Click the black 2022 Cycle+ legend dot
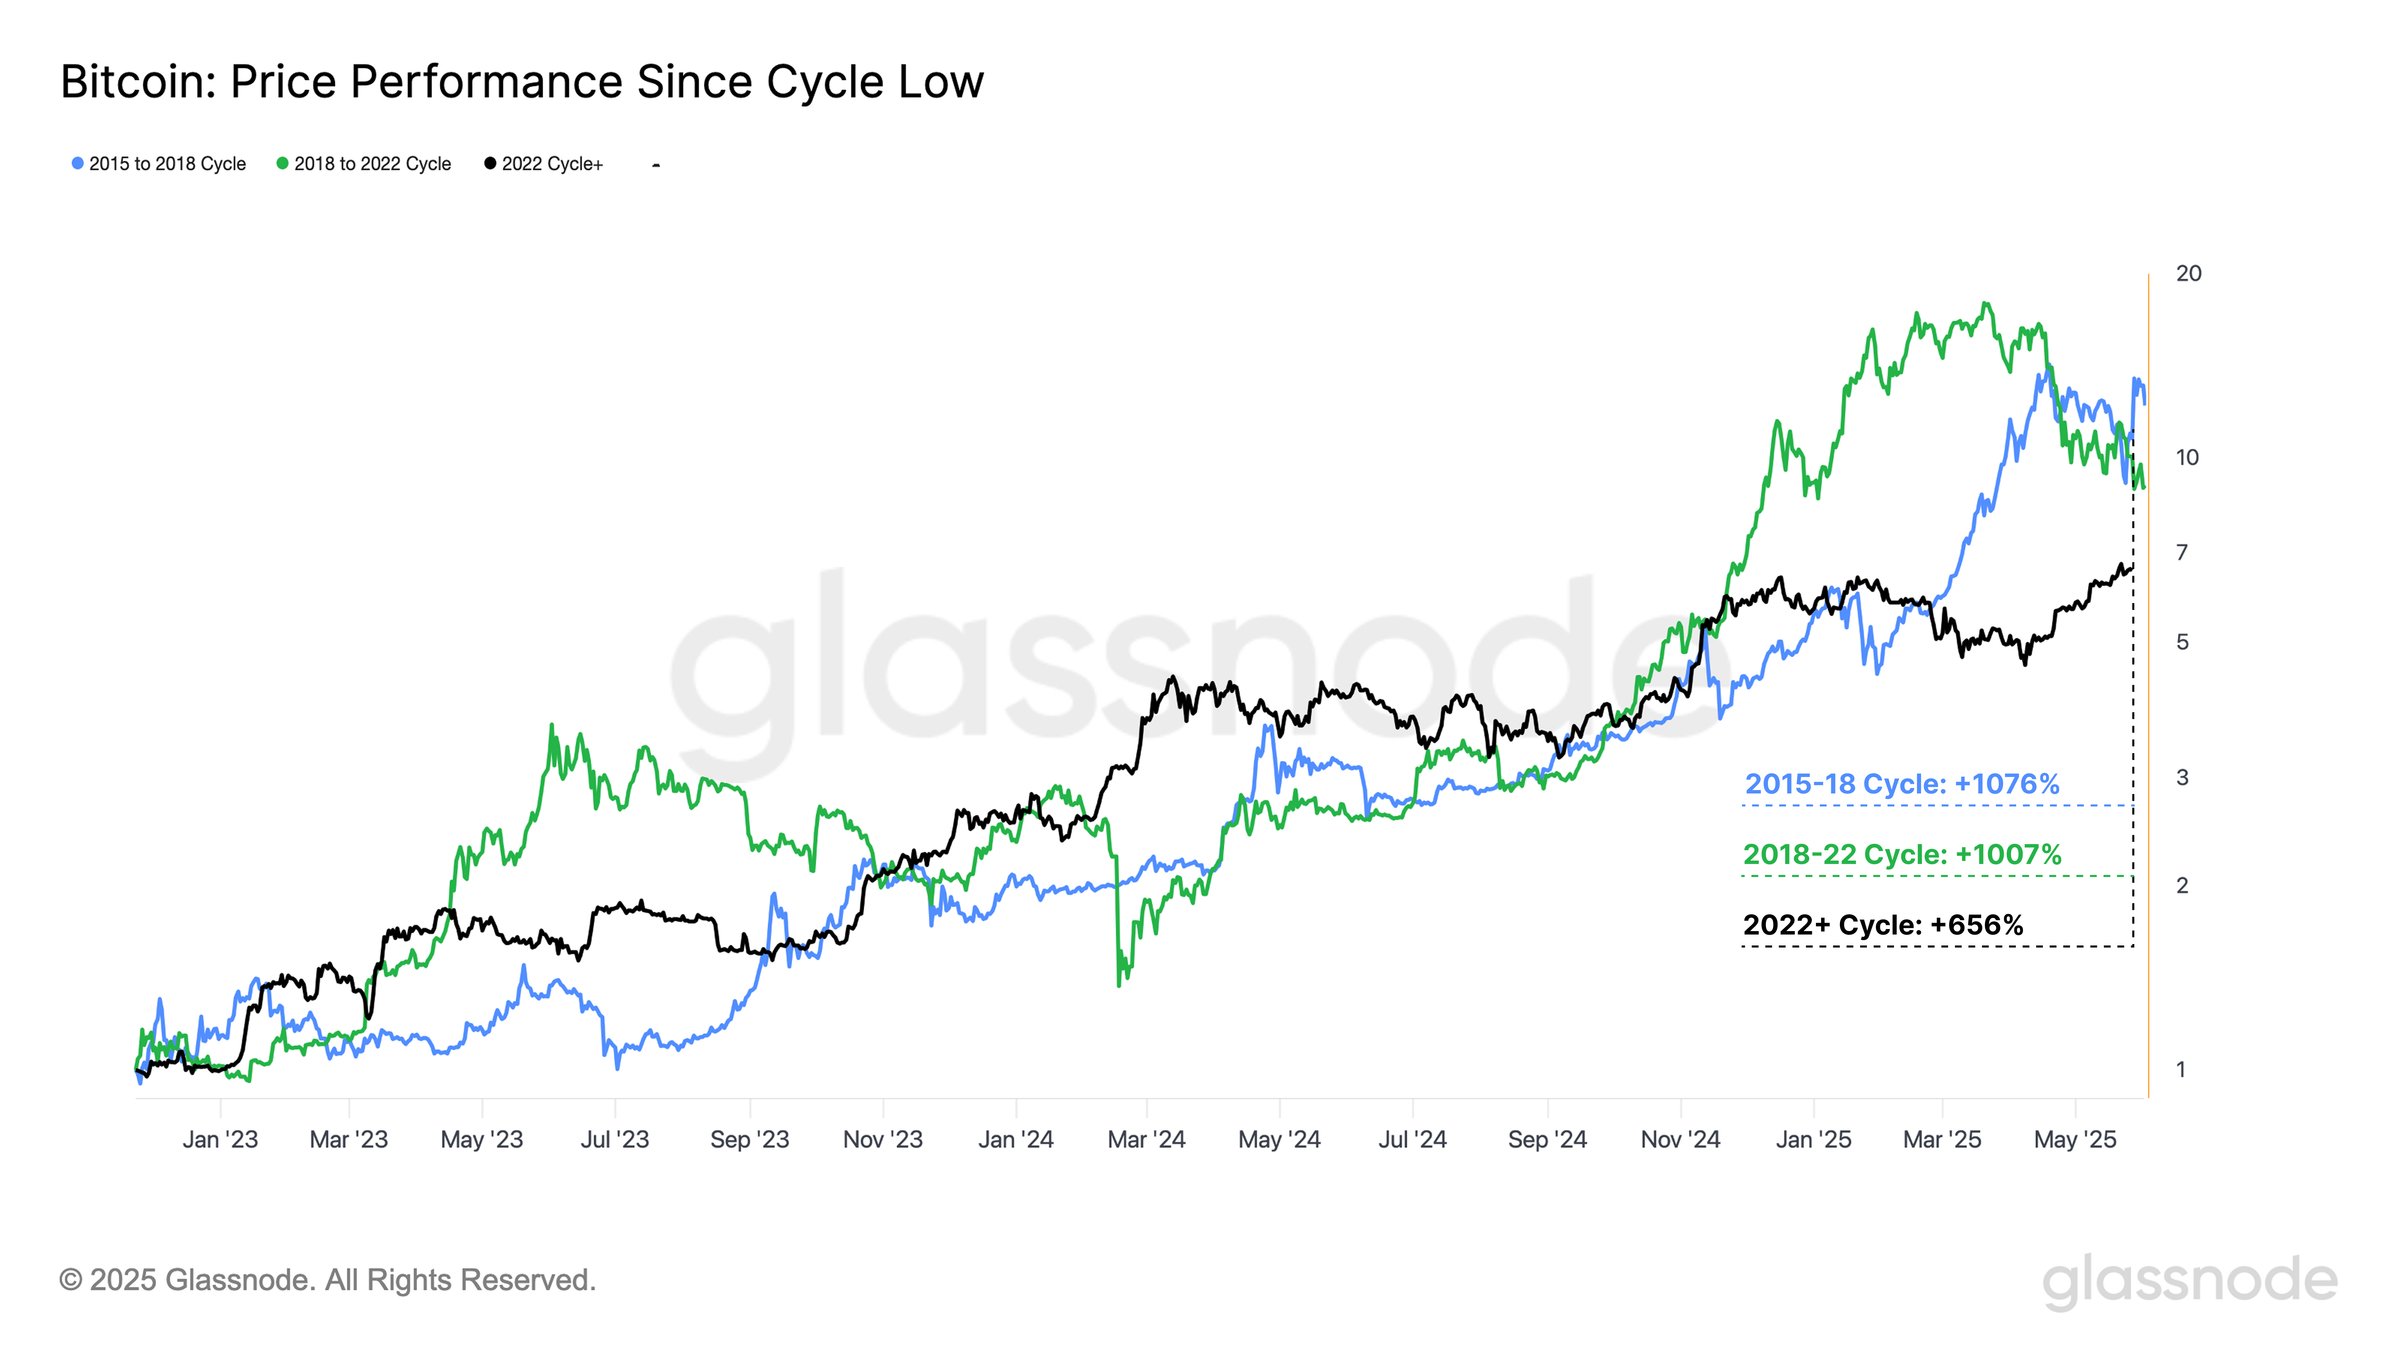This screenshot has height=1350, width=2400. pyautogui.click(x=490, y=163)
